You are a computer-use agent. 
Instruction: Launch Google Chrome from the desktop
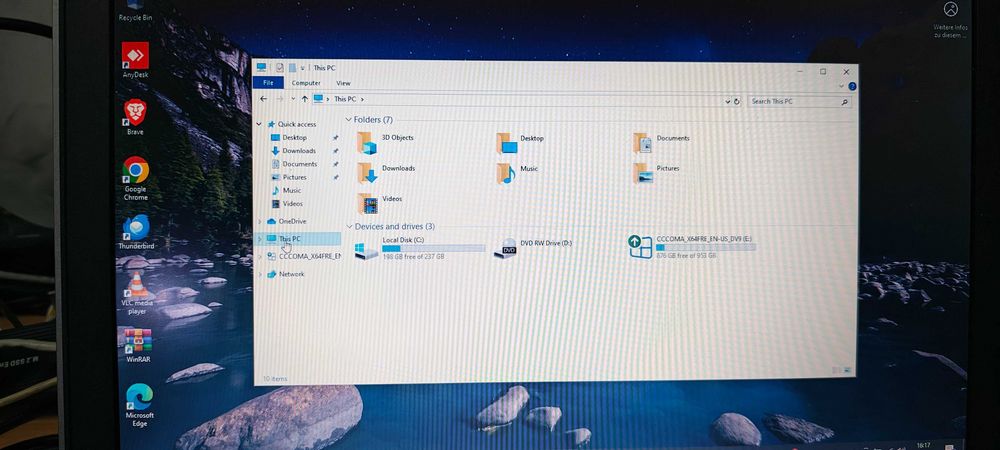point(135,178)
